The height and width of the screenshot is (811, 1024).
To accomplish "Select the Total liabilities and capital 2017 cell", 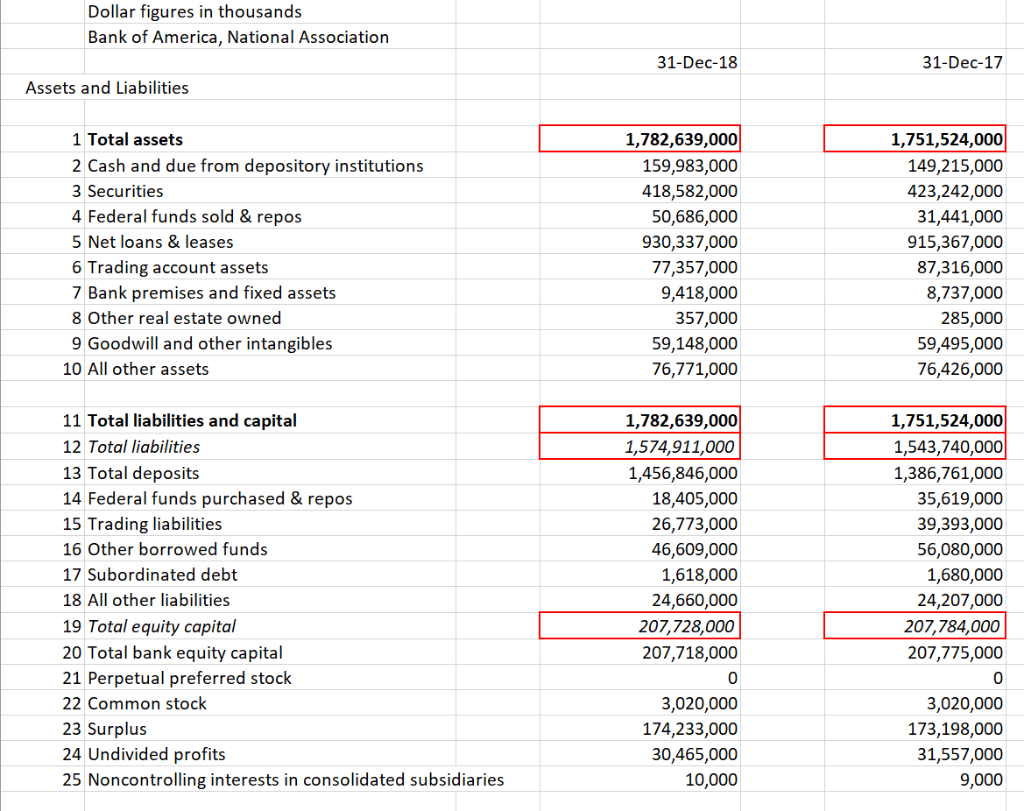I will pyautogui.click(x=914, y=420).
